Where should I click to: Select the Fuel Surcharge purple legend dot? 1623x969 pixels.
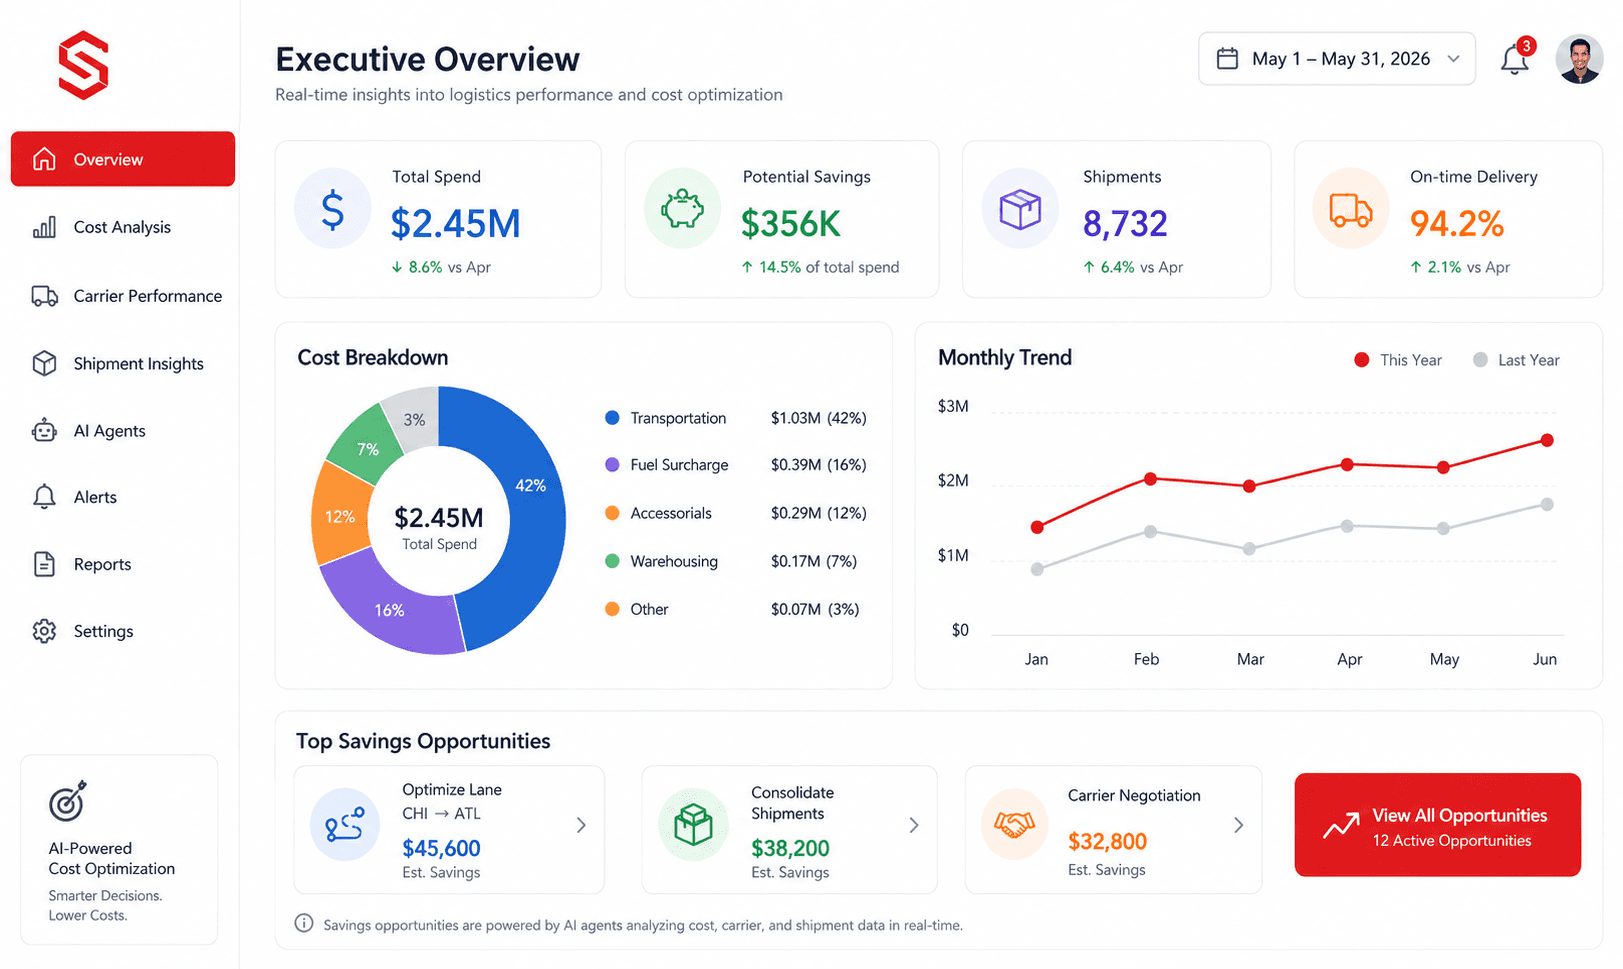612,464
